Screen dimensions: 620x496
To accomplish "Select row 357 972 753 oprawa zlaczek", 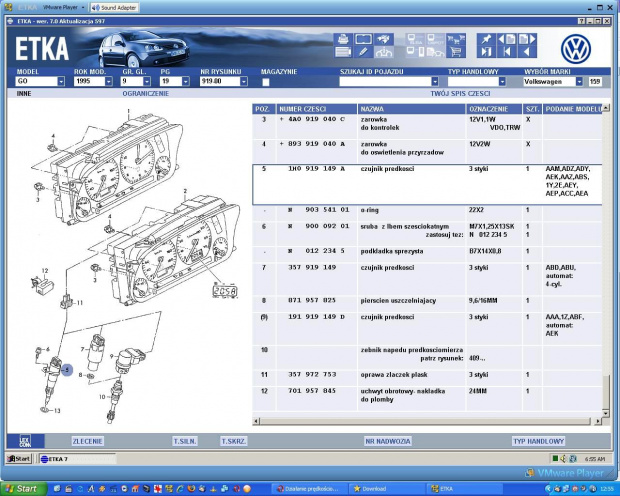I will click(x=427, y=378).
